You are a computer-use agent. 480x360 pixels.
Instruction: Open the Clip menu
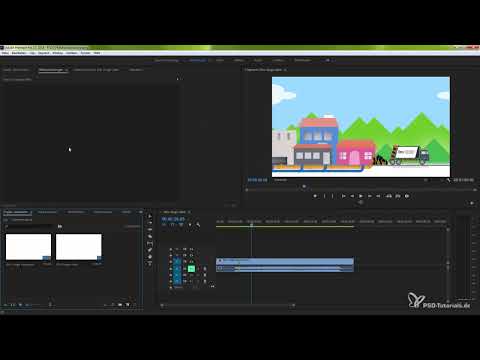(x=32, y=53)
